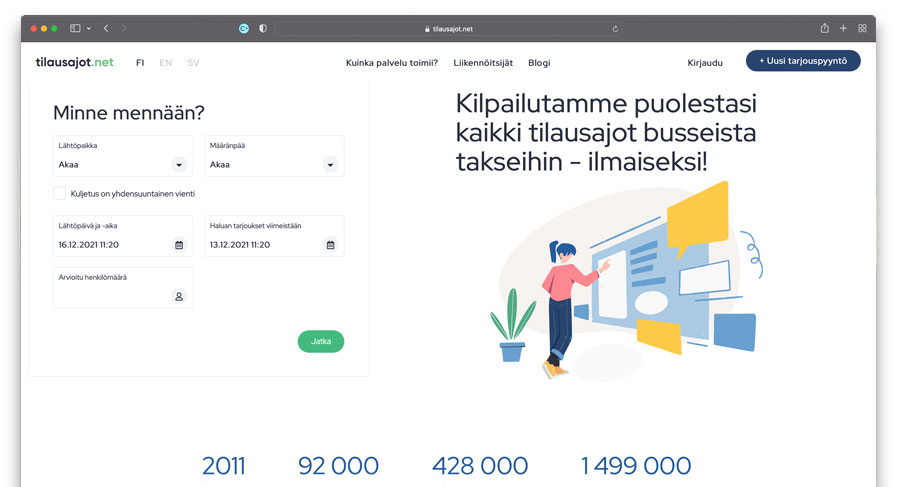900x487 pixels.
Task: Click the browser forward arrow
Action: tap(124, 29)
